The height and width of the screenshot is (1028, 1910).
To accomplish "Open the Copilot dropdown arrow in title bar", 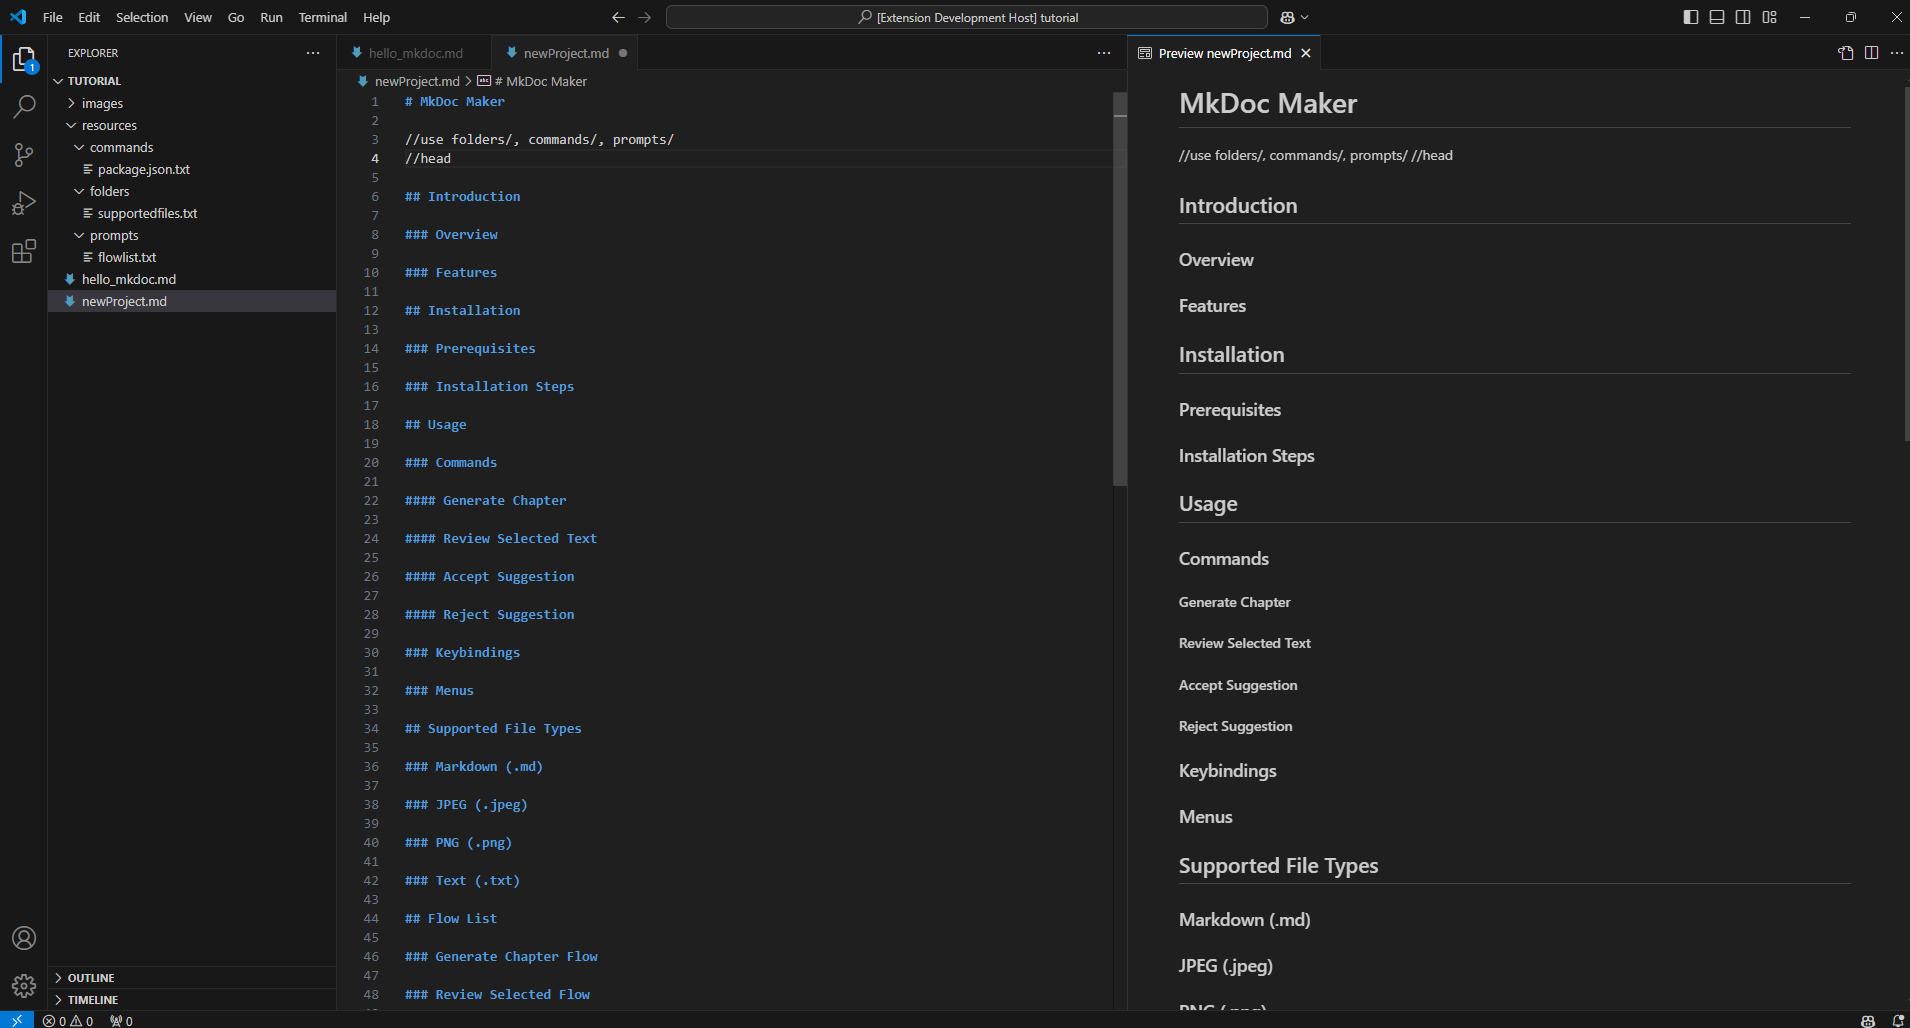I will pos(1305,17).
